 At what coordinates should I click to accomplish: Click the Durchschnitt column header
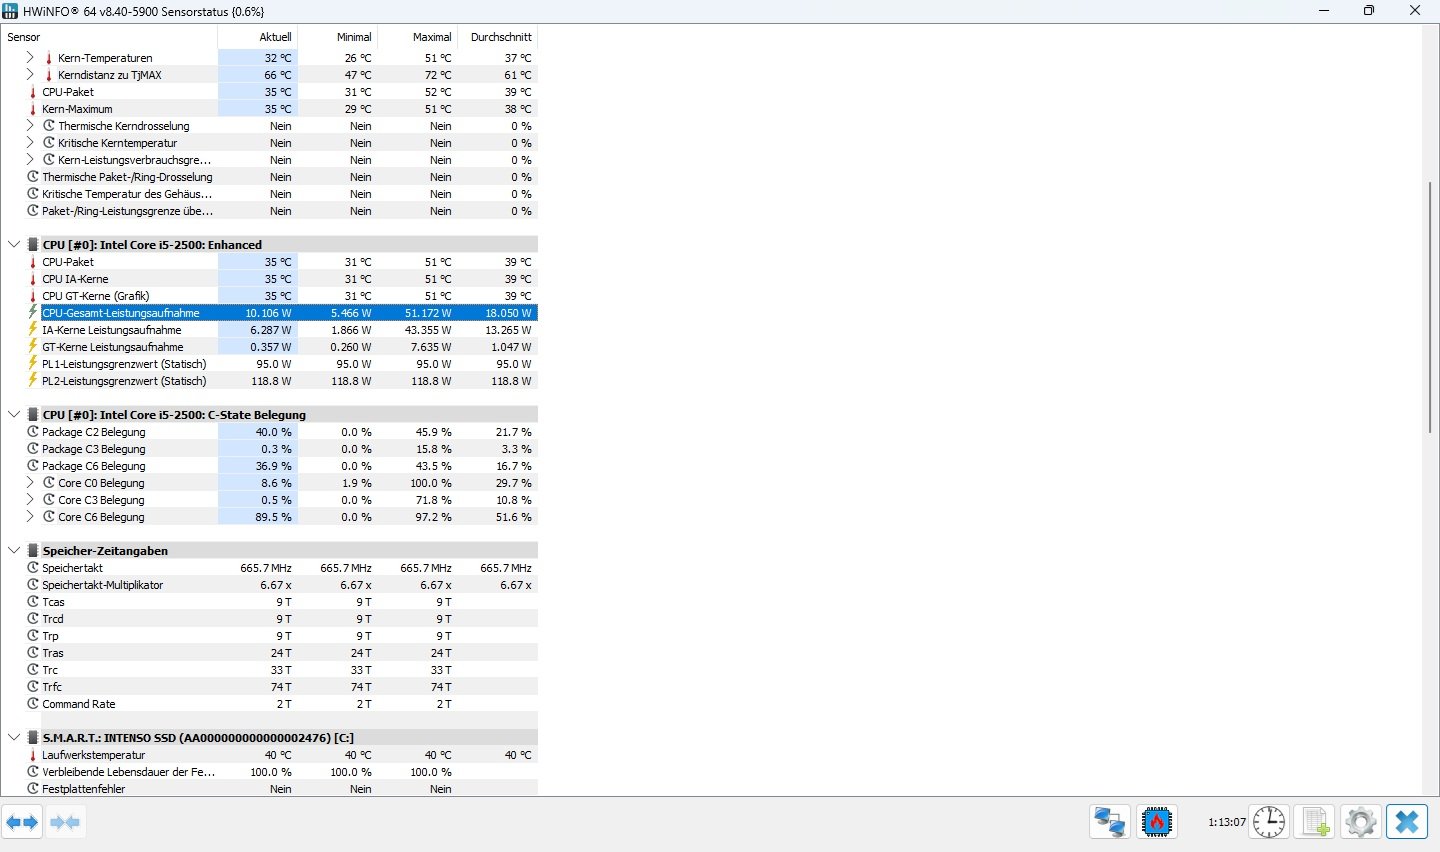(497, 37)
